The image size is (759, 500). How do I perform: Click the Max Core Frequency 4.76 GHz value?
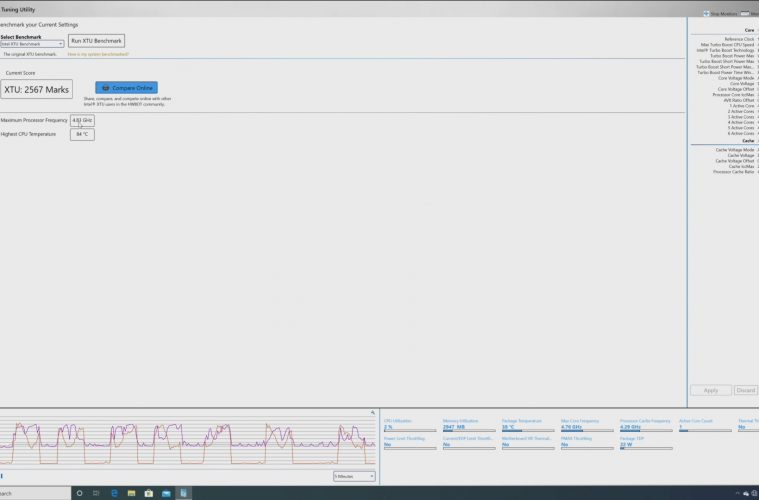coord(572,427)
